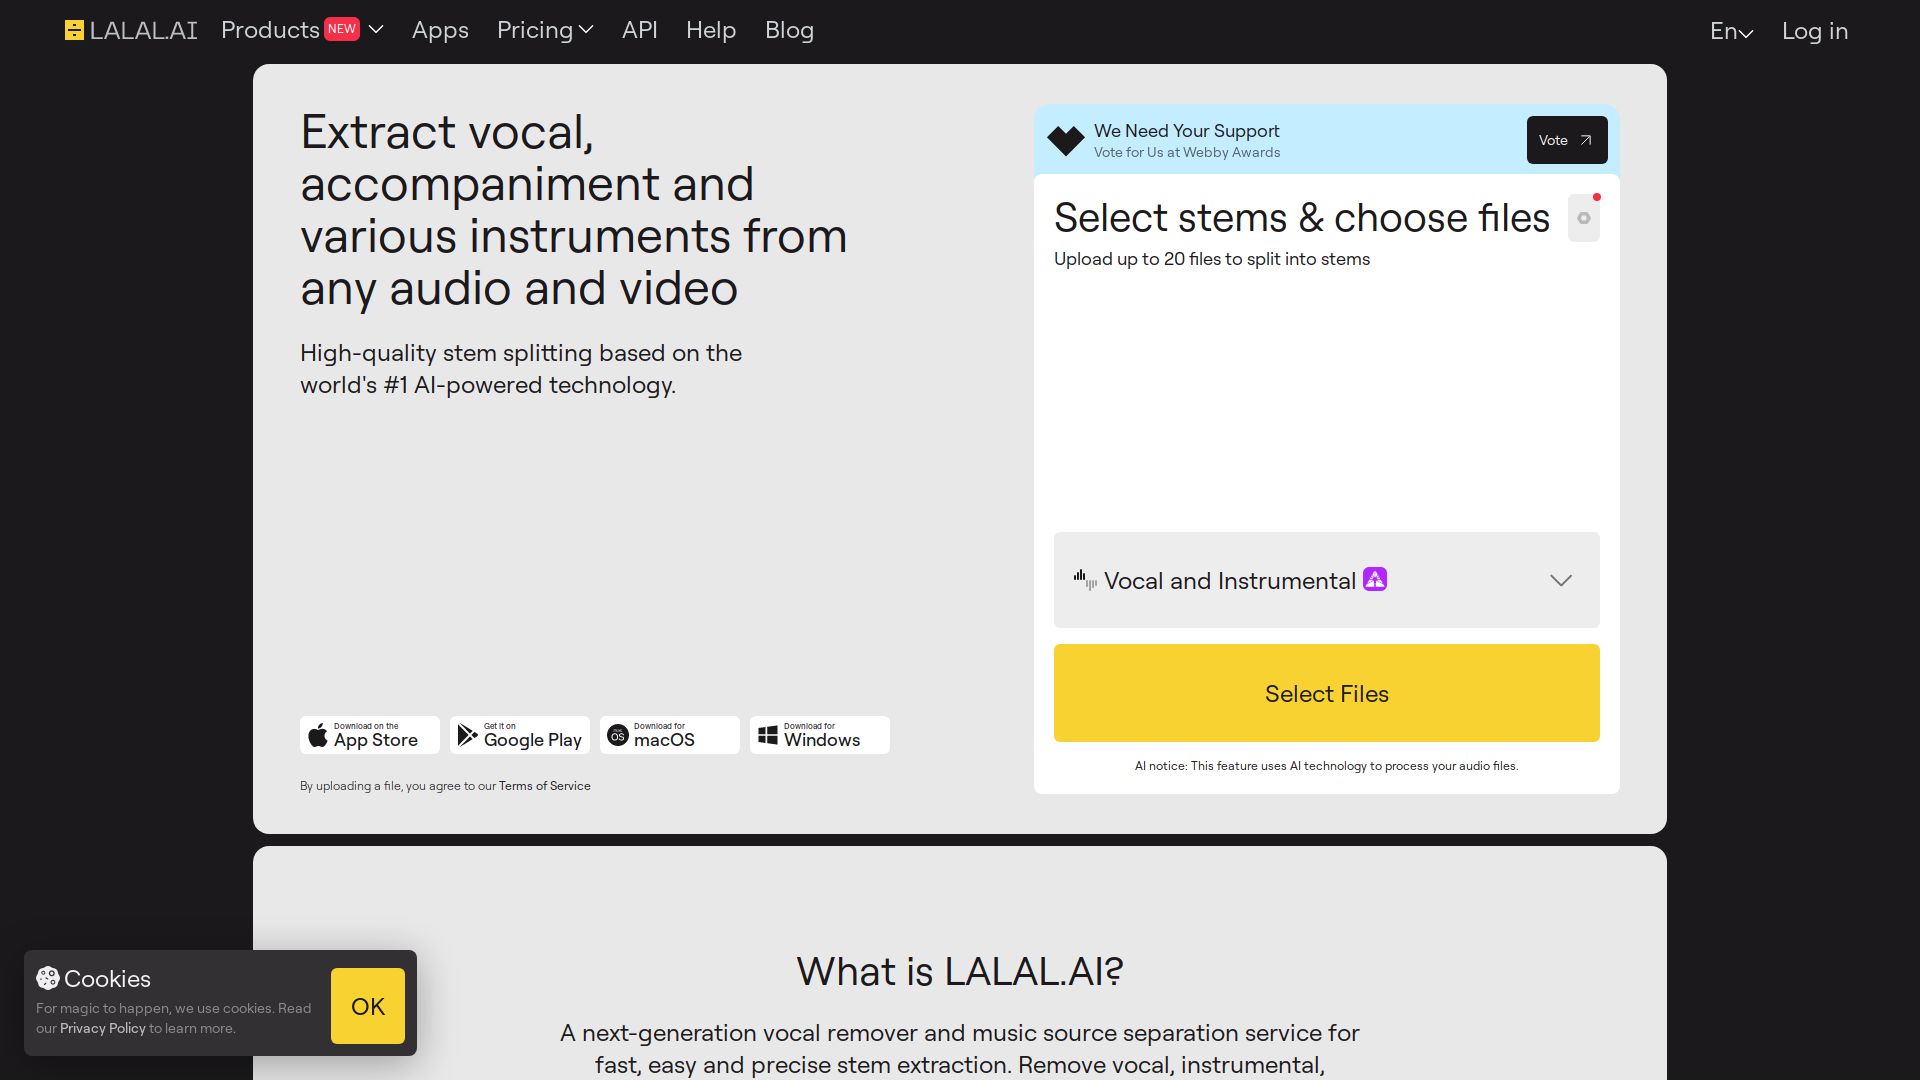Click the Select Files button

1326,693
